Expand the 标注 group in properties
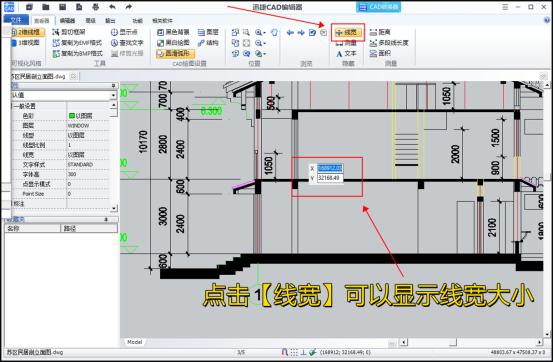Image resolution: width=554 pixels, height=362 pixels. [13, 204]
